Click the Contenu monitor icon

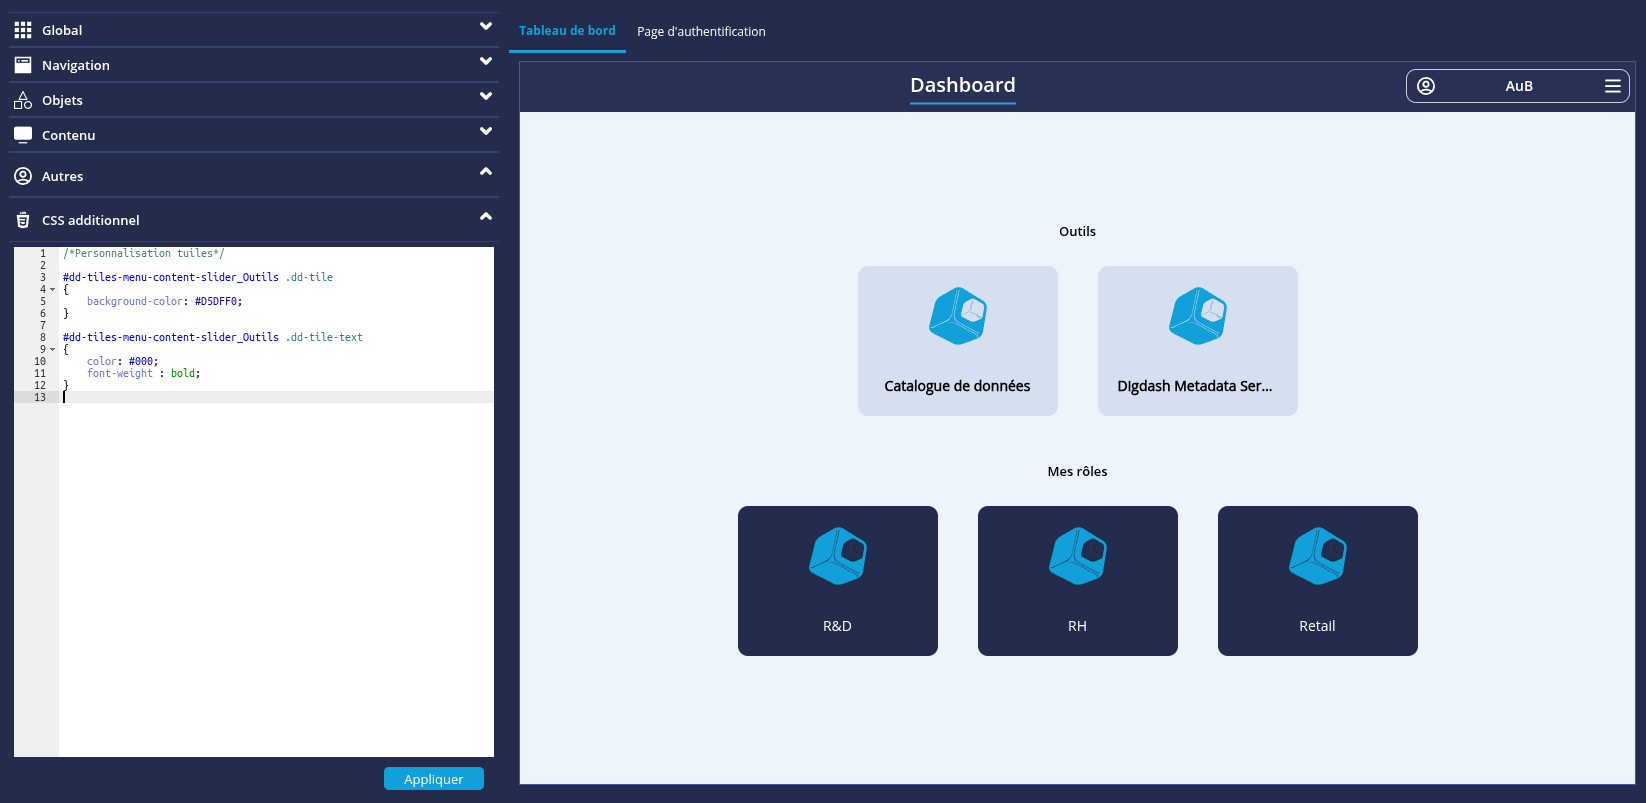point(23,135)
